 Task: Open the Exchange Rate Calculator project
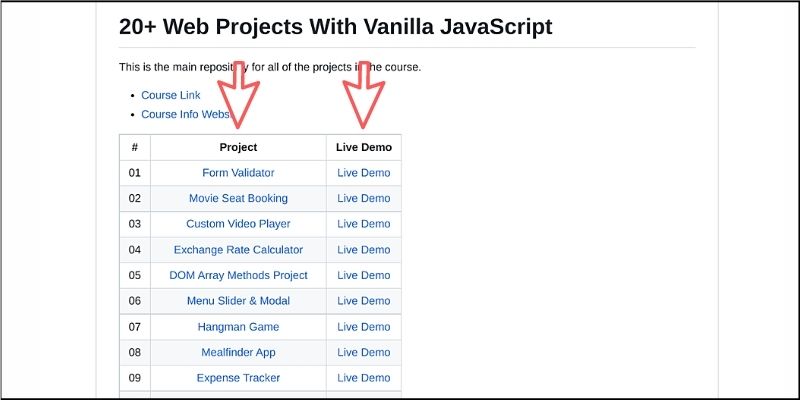(x=238, y=250)
